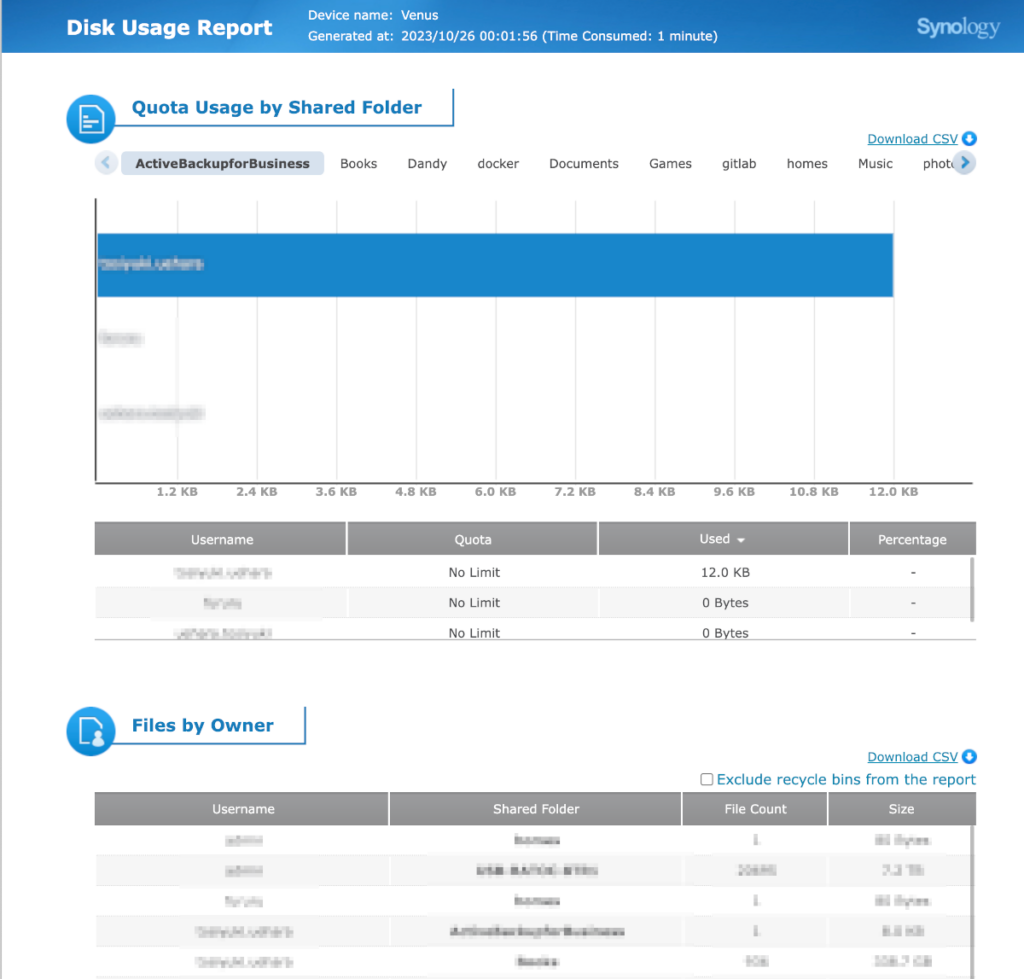Click the 1.2 KB axis label
This screenshot has height=979, width=1024.
click(177, 492)
